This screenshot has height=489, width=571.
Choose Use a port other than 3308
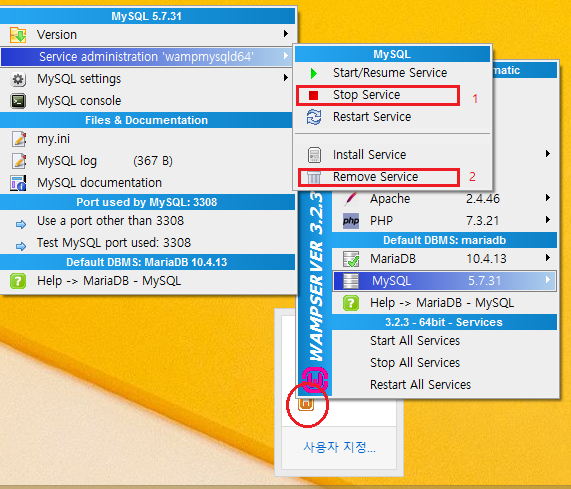(147, 221)
